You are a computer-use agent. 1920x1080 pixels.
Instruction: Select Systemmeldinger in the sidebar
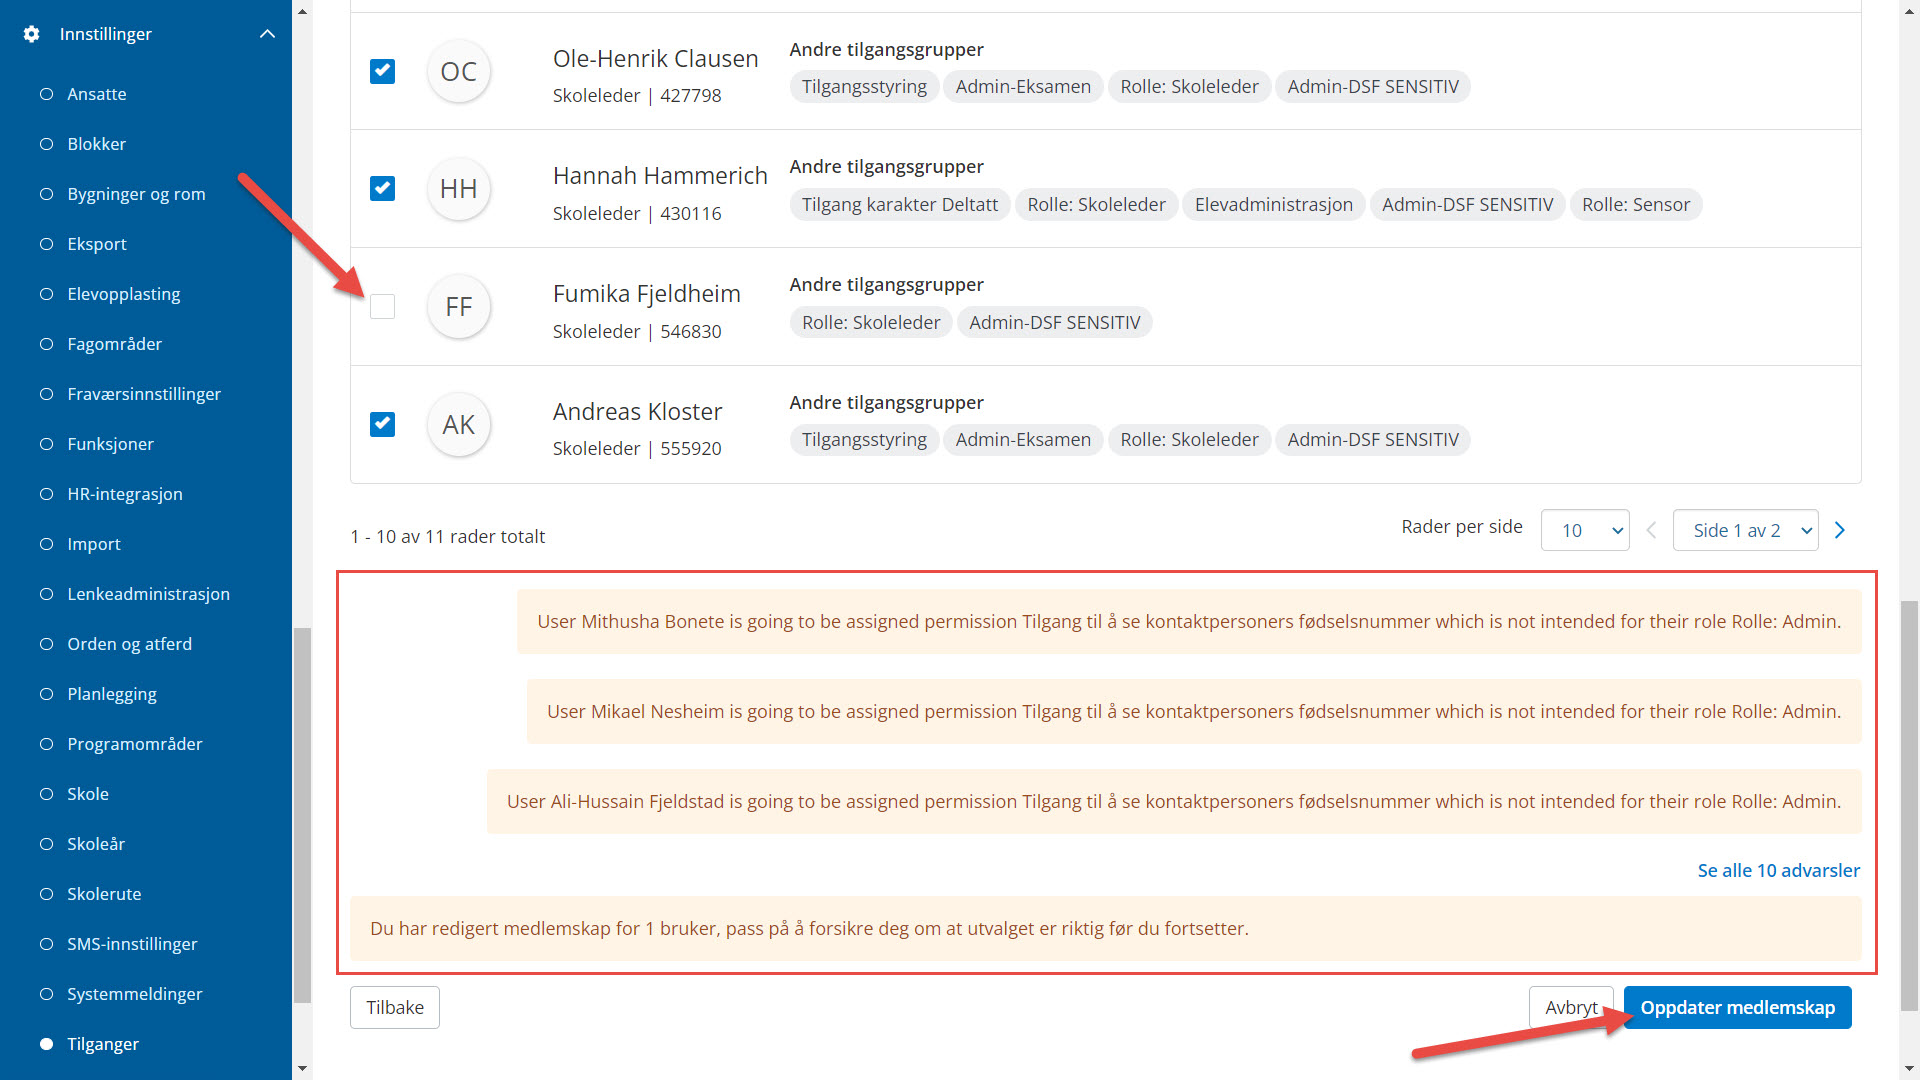(x=134, y=994)
